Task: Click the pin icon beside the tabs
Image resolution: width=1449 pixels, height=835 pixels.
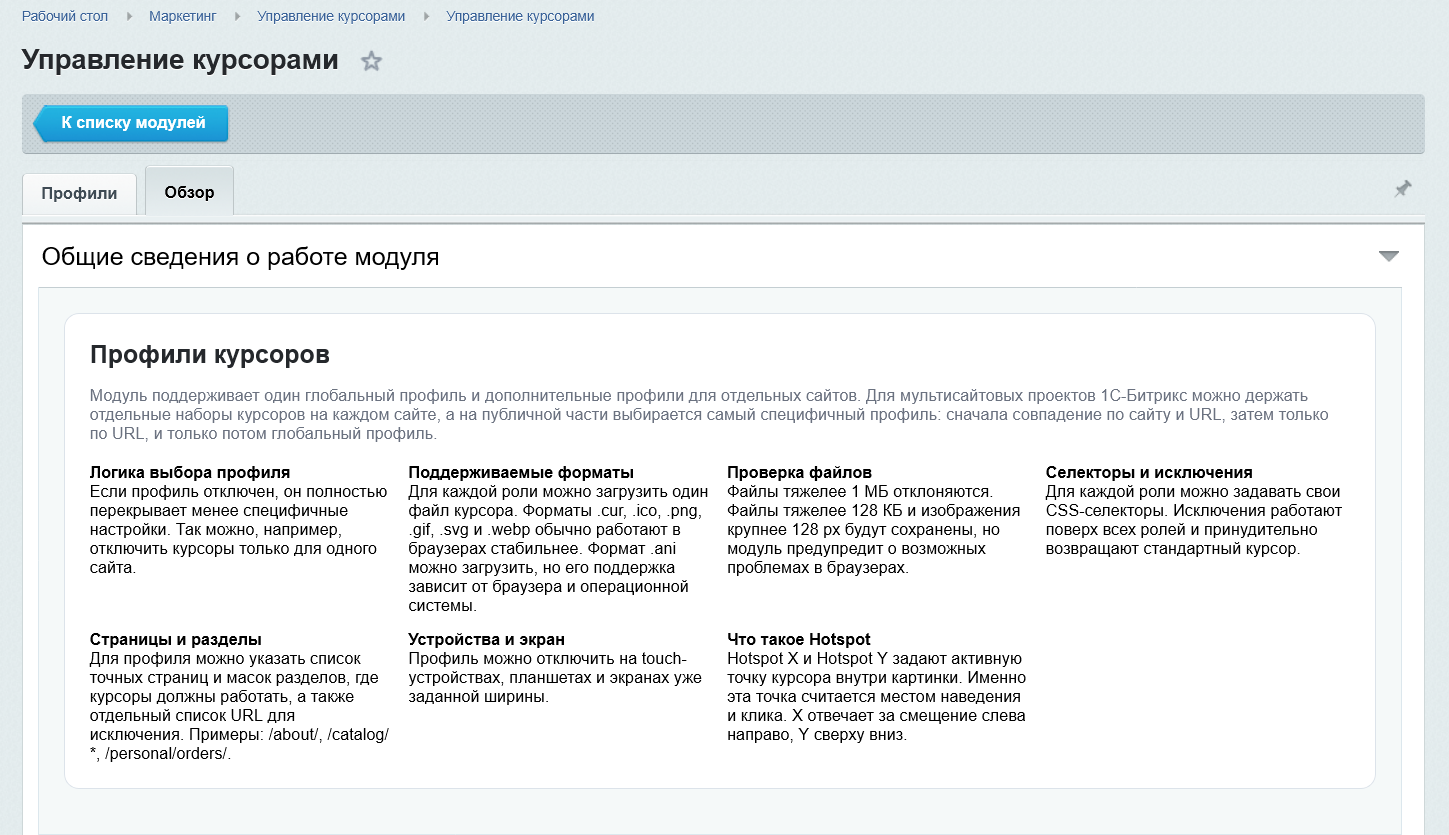Action: (x=1403, y=188)
